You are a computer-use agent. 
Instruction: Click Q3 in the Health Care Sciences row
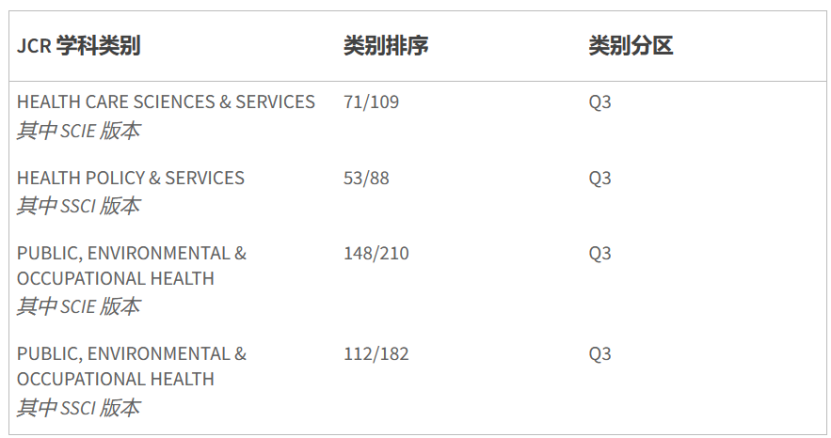coord(600,102)
